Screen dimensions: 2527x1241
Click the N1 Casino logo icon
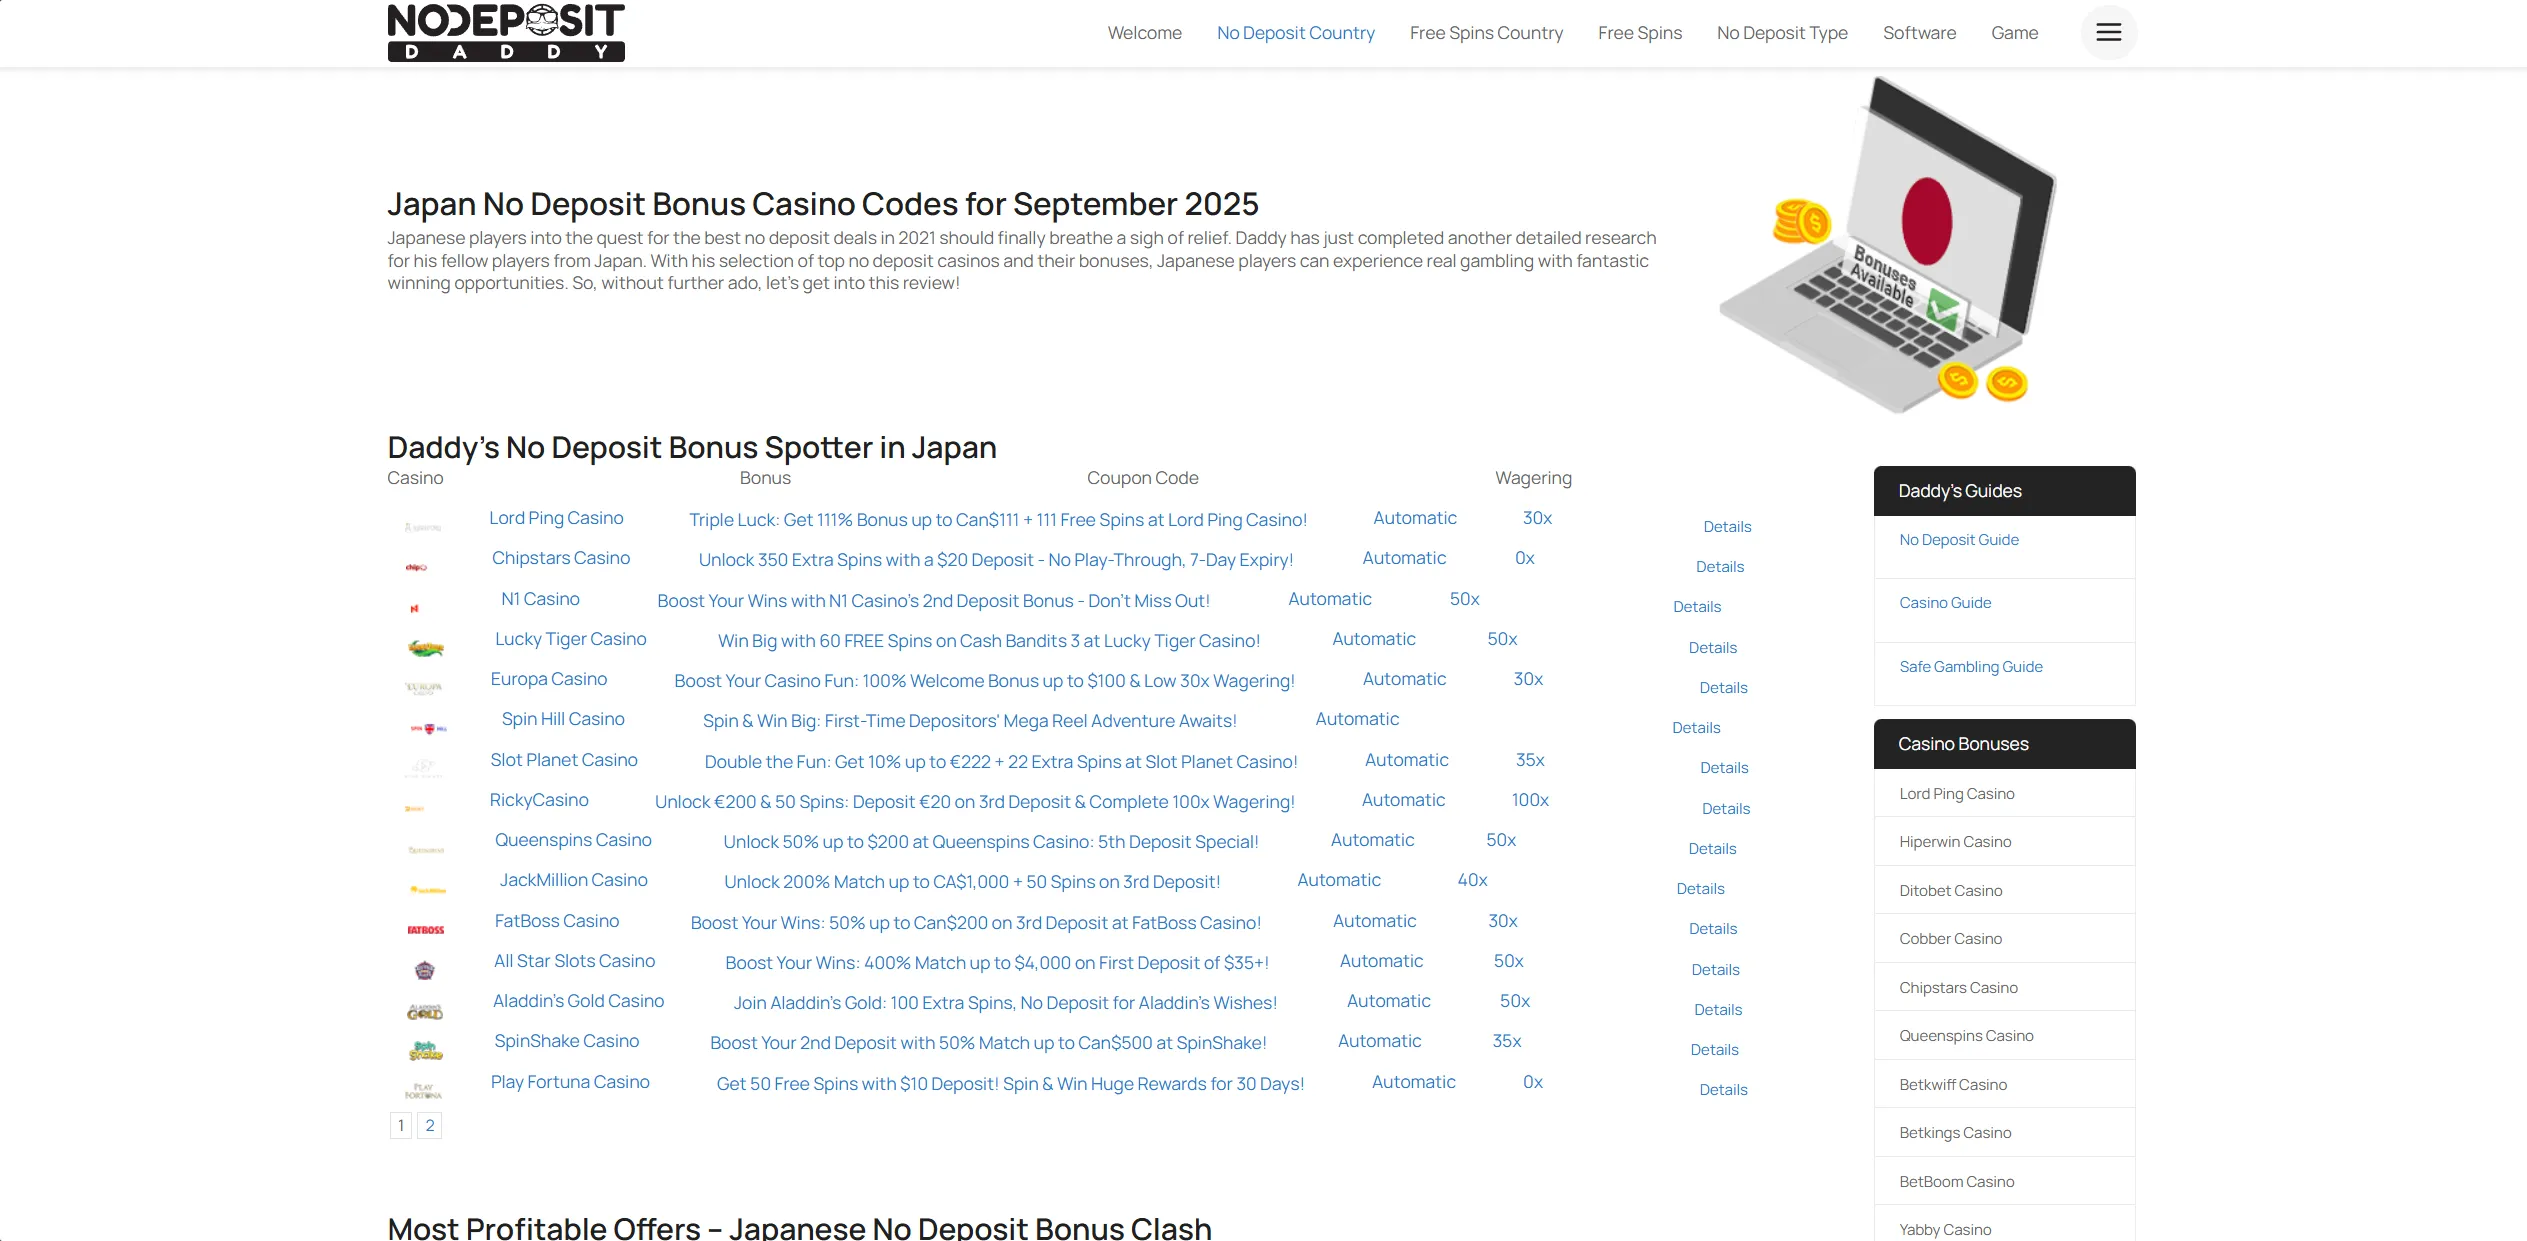pos(414,608)
